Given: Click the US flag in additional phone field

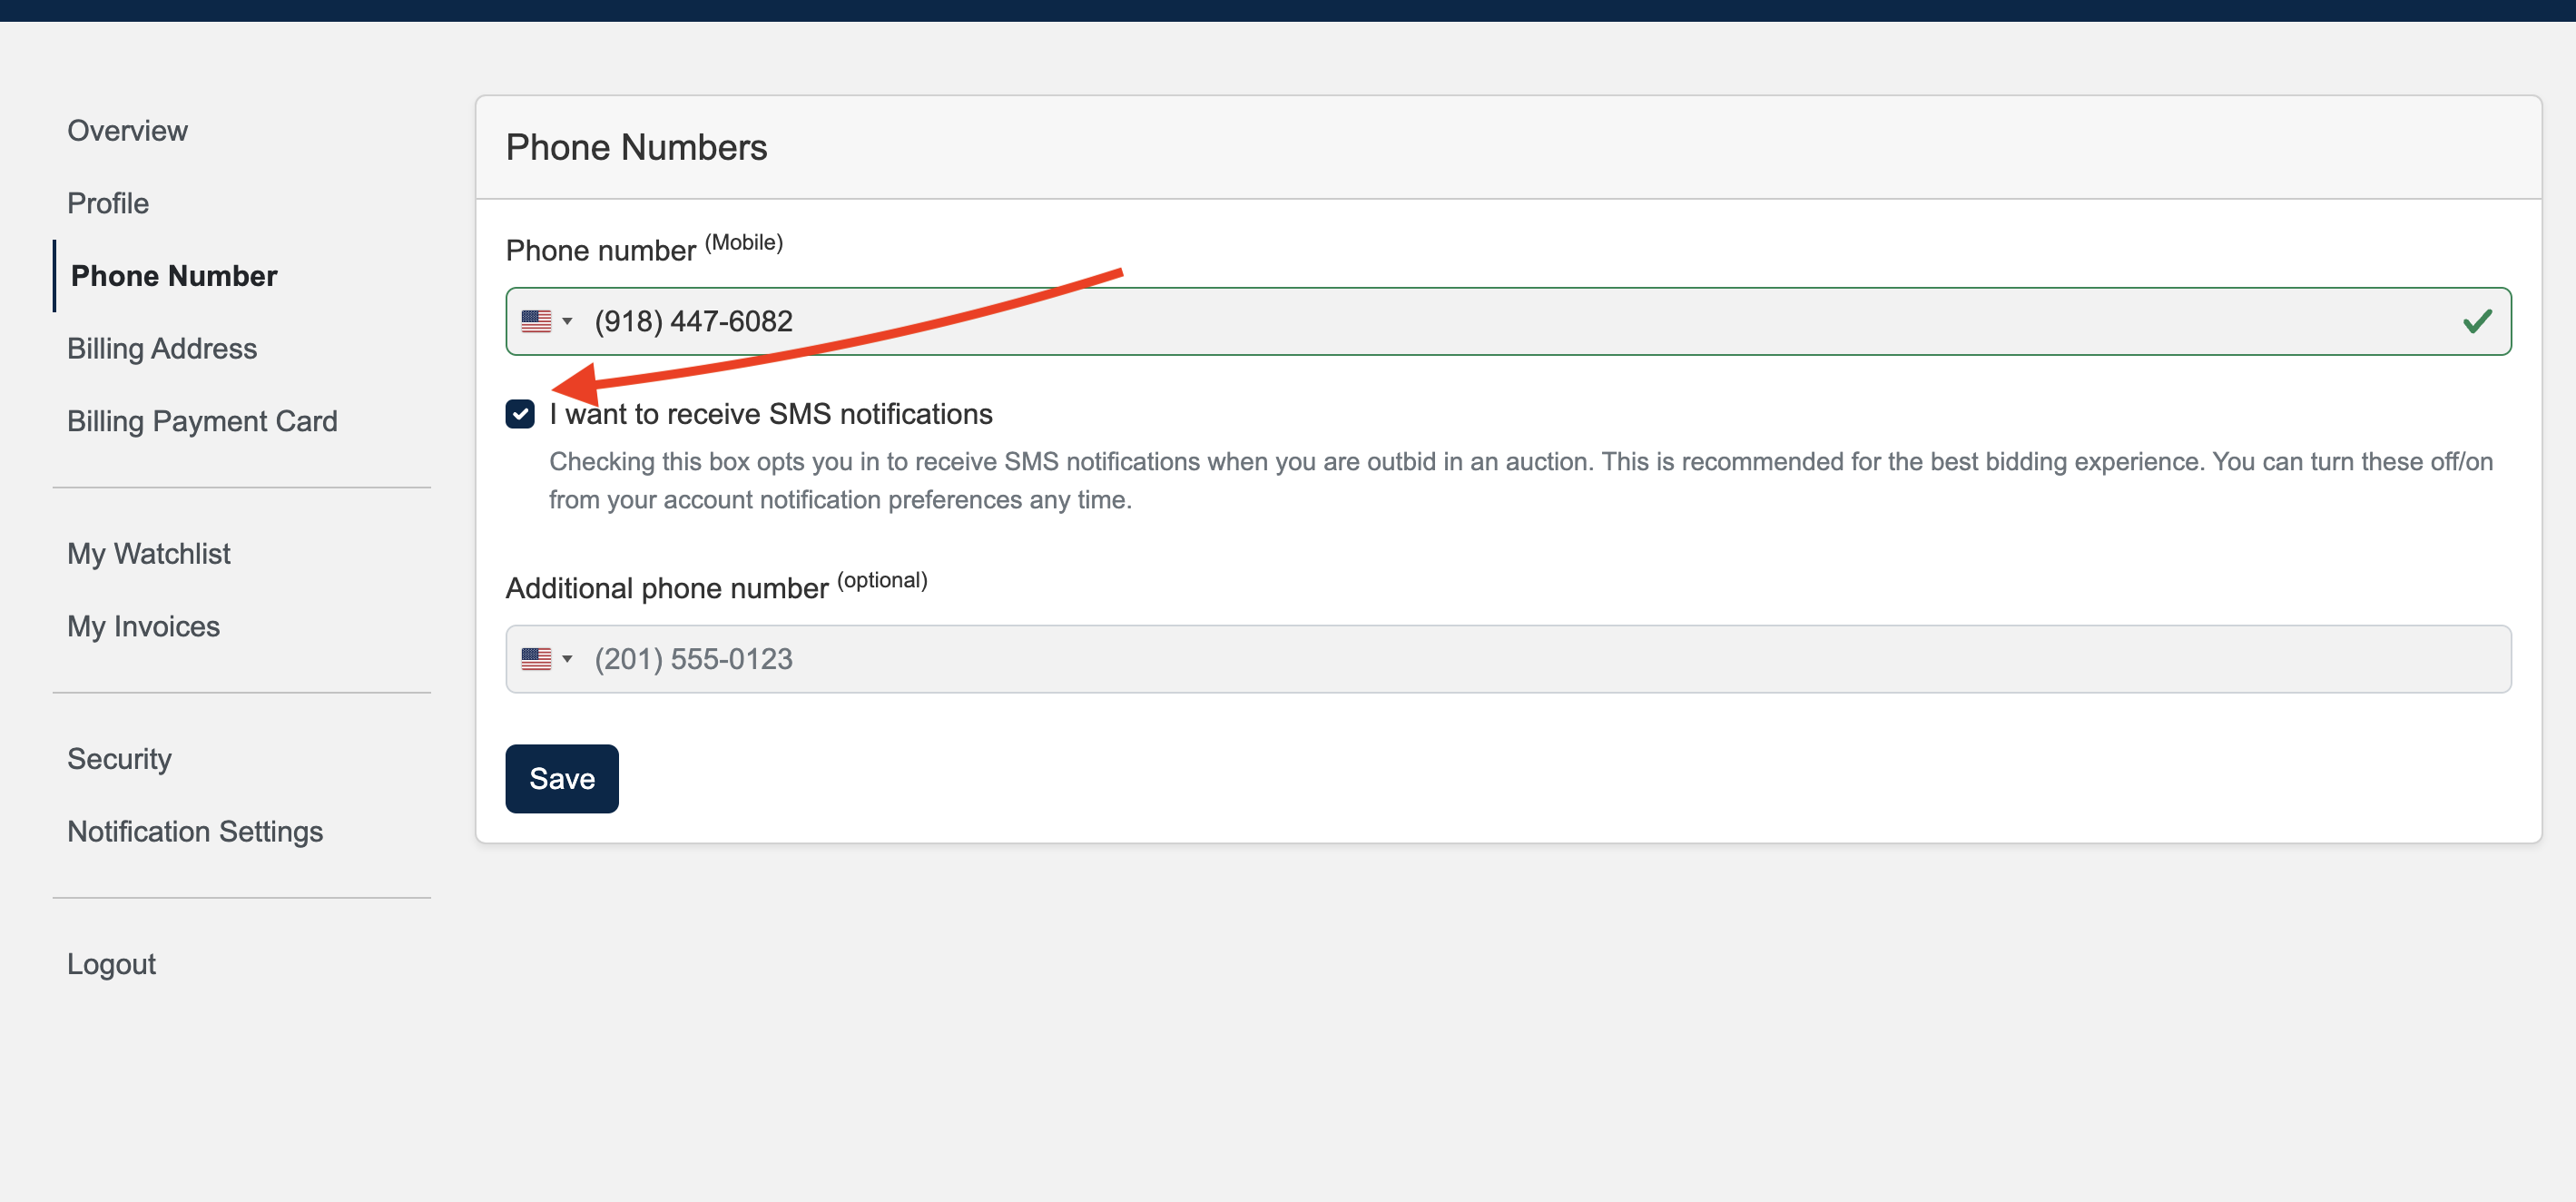Looking at the screenshot, I should 536,659.
